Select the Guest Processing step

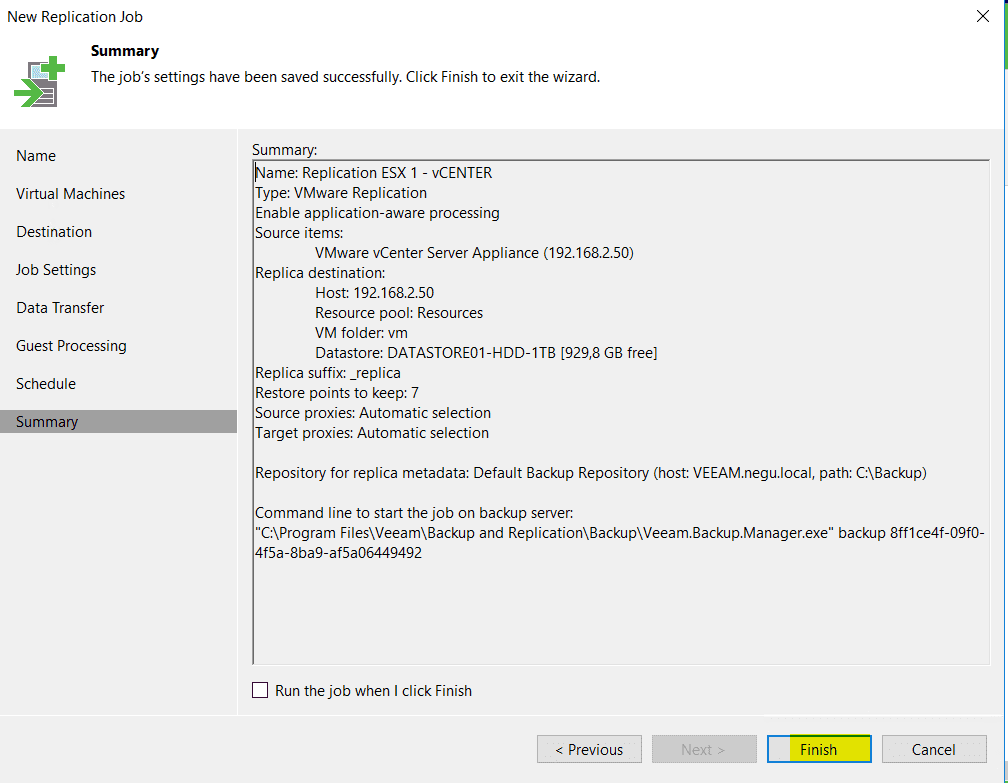pos(71,345)
